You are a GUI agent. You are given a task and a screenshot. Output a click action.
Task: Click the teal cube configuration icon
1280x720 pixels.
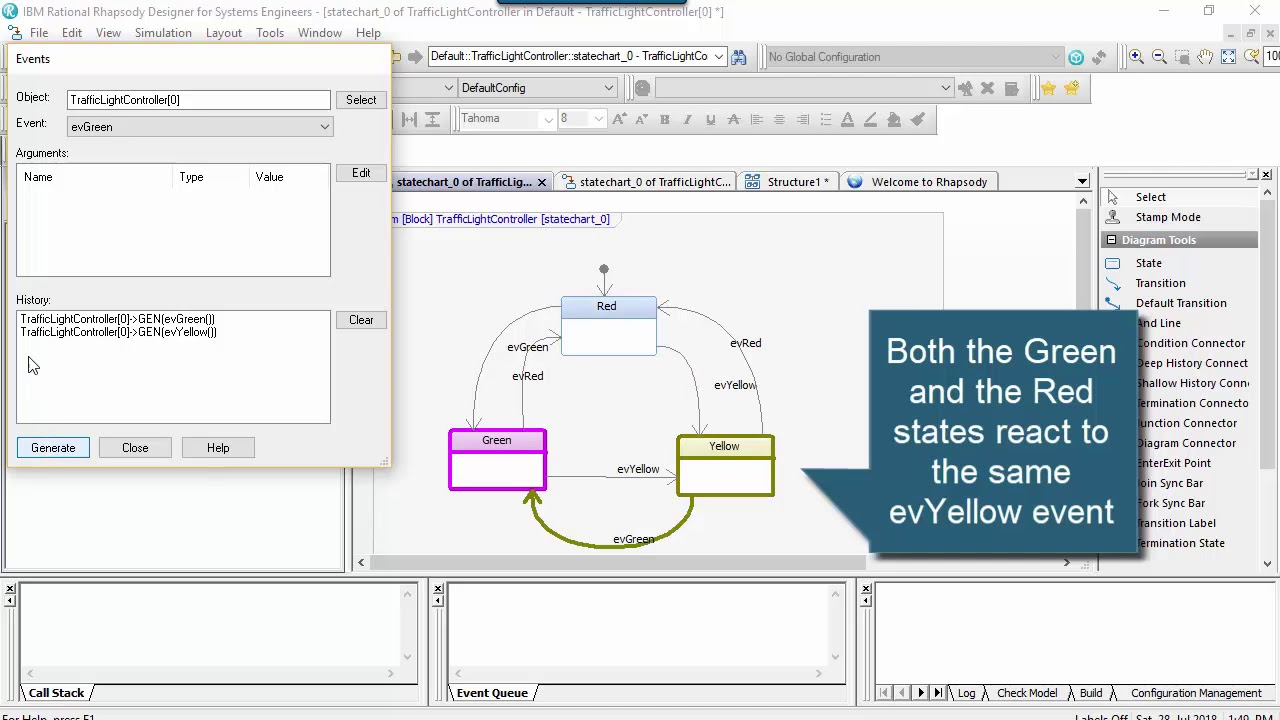tap(1076, 57)
